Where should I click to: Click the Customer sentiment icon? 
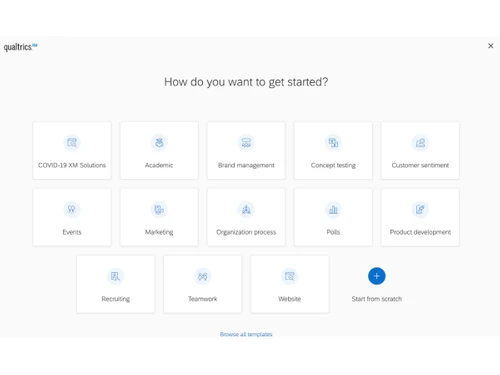[420, 143]
